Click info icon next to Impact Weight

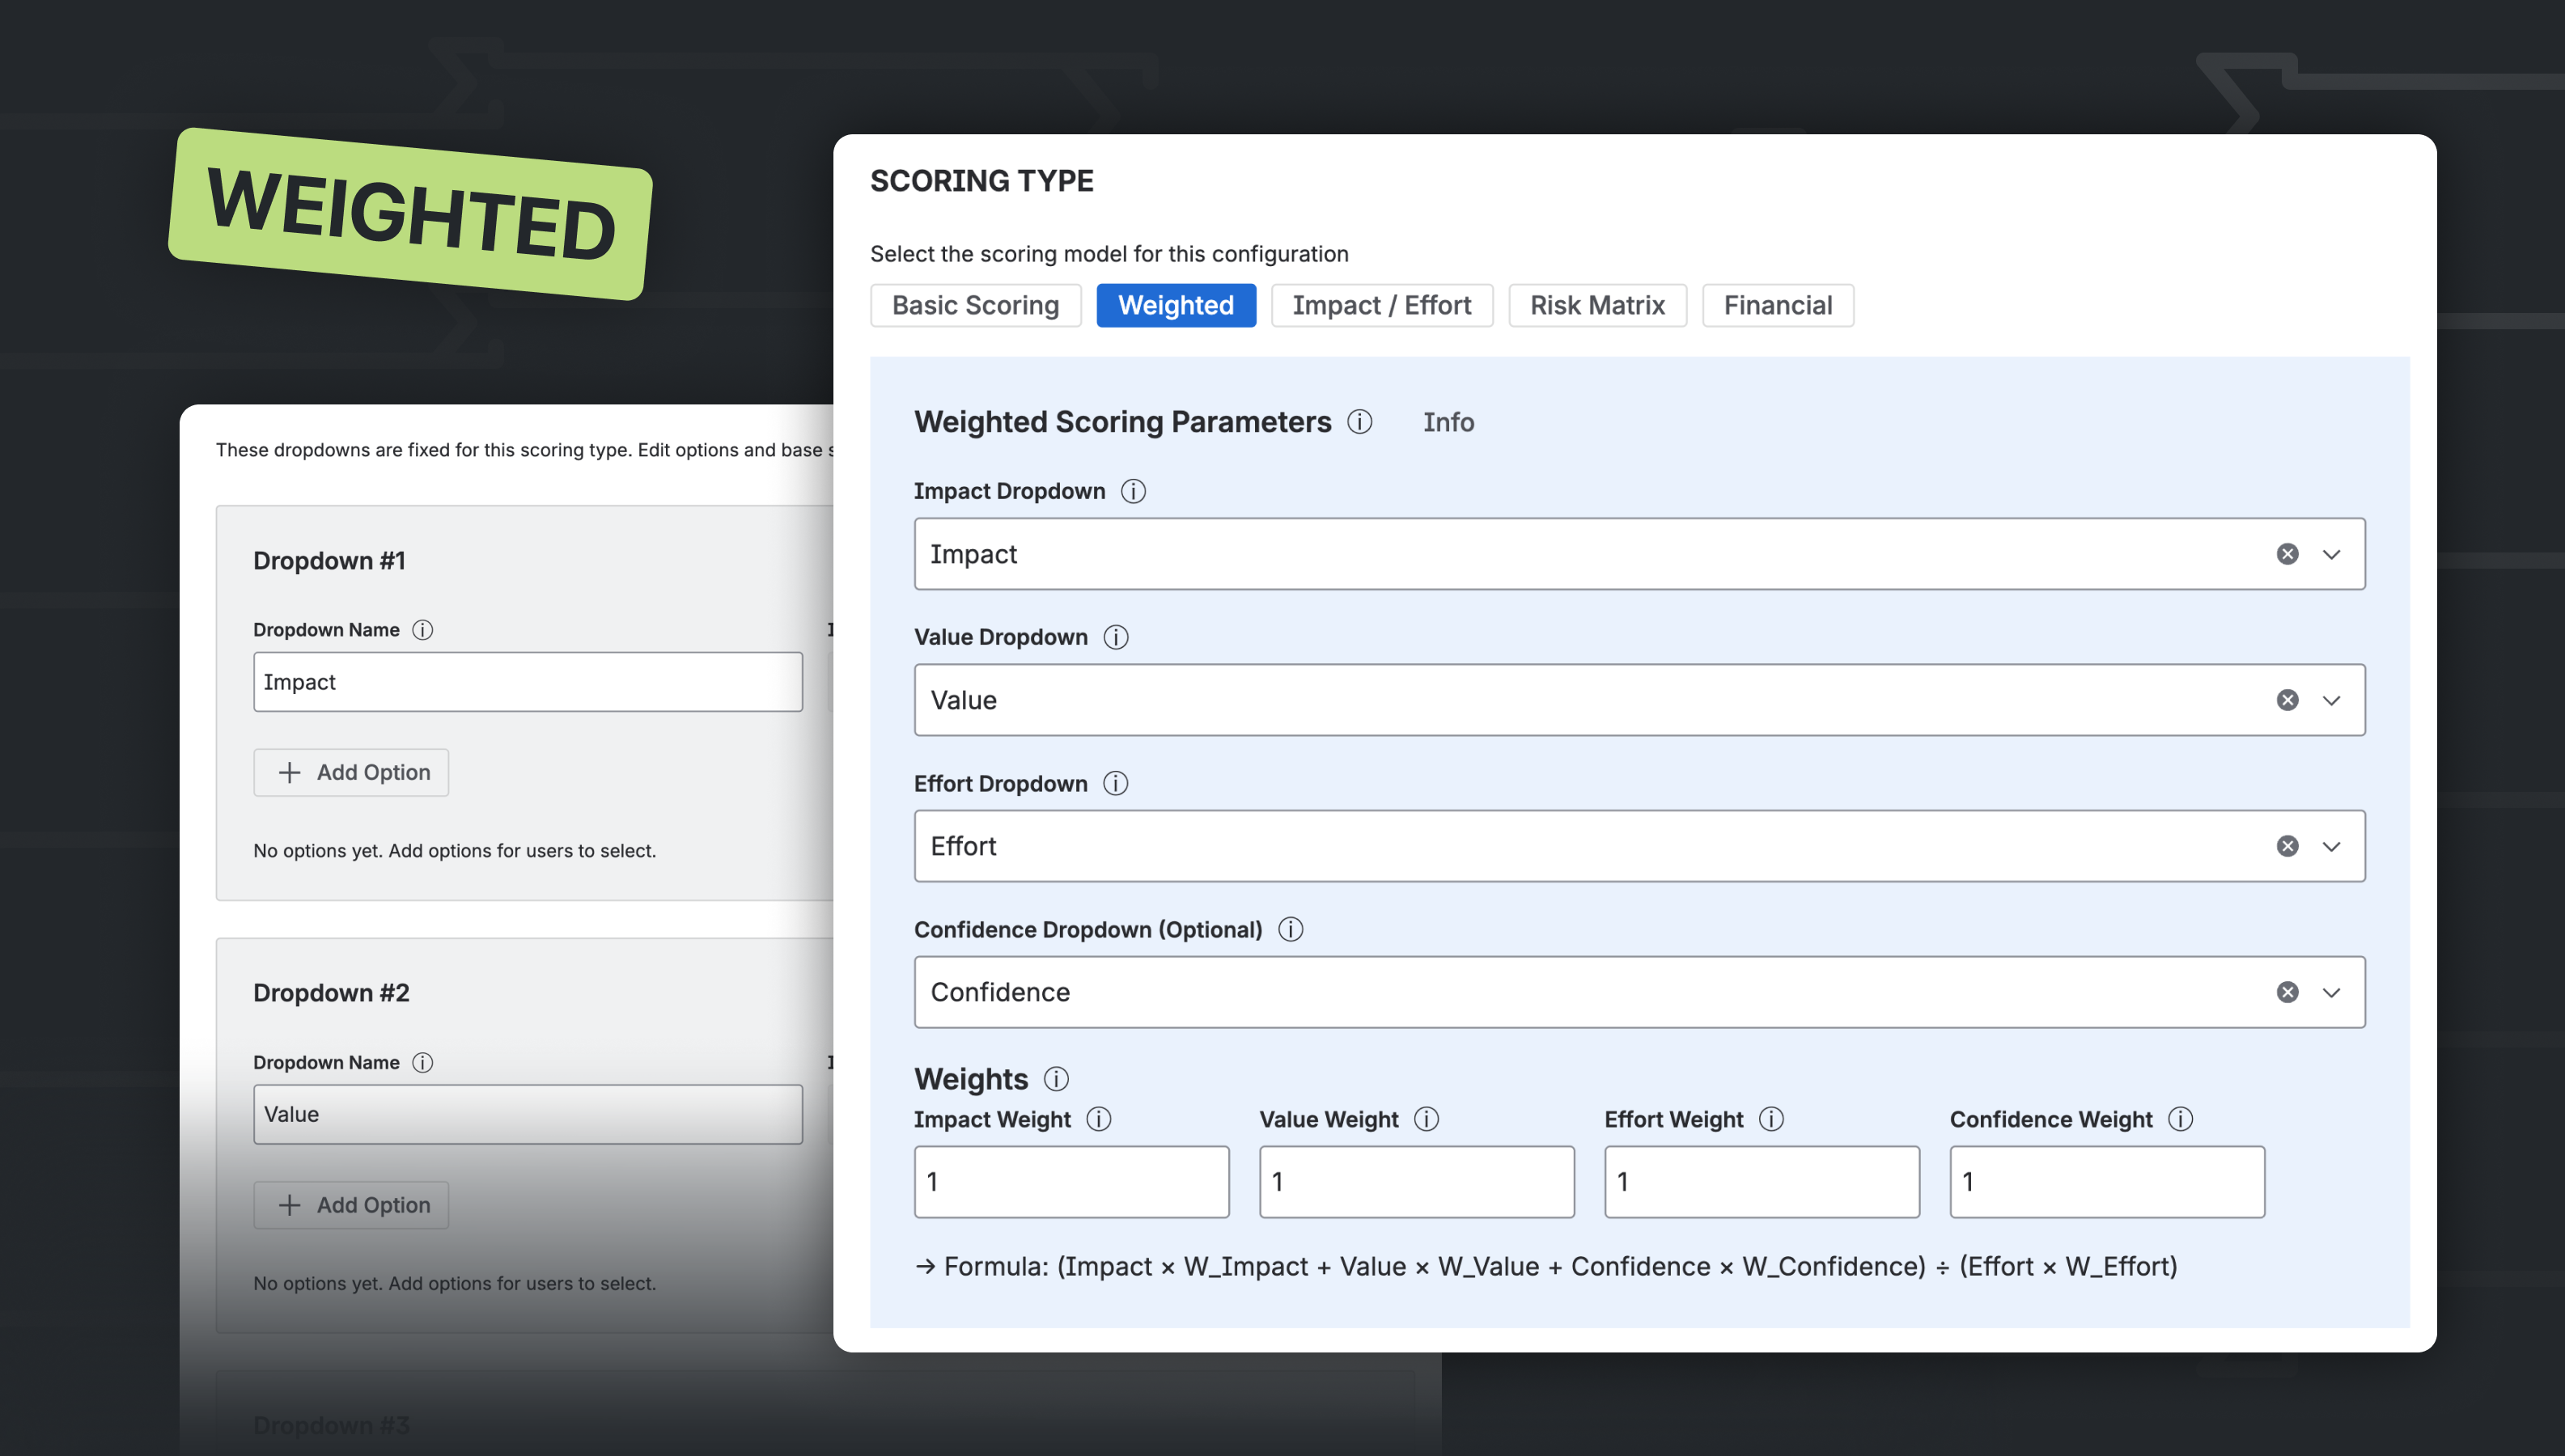(1100, 1119)
